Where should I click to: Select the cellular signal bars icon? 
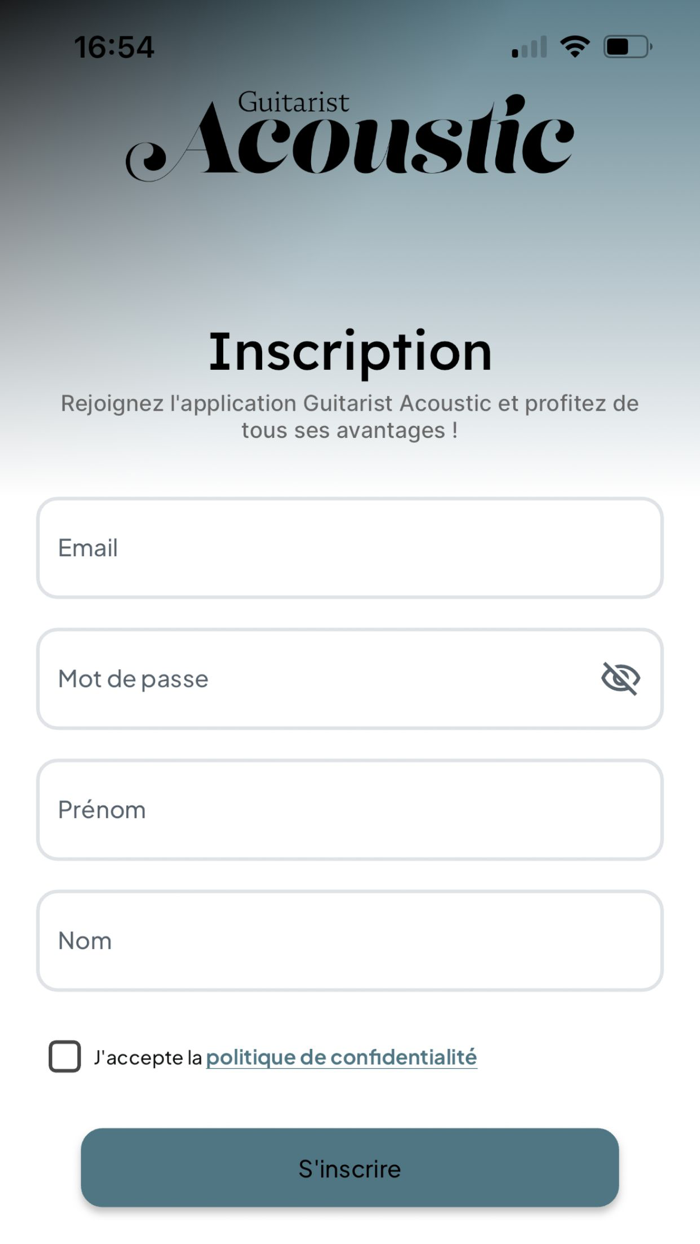[527, 46]
